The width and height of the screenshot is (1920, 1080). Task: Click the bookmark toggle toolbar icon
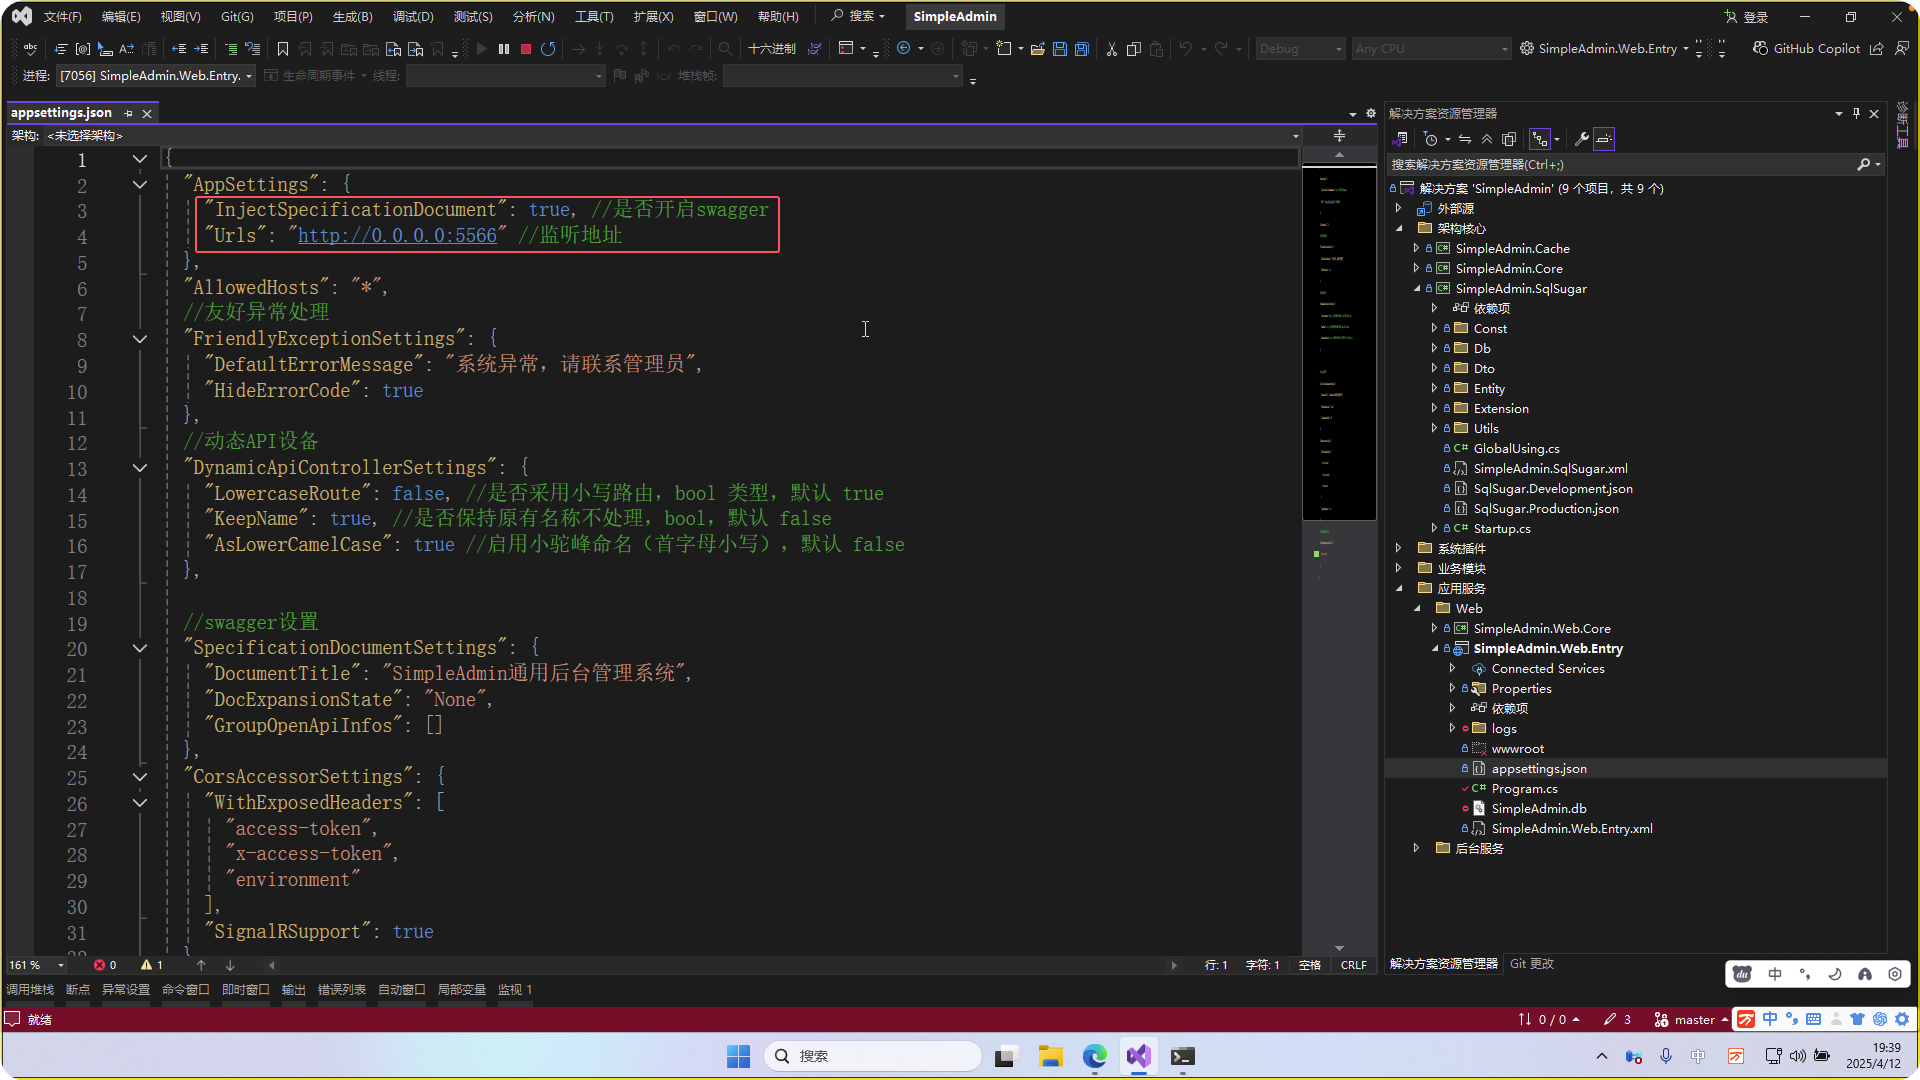(x=283, y=48)
